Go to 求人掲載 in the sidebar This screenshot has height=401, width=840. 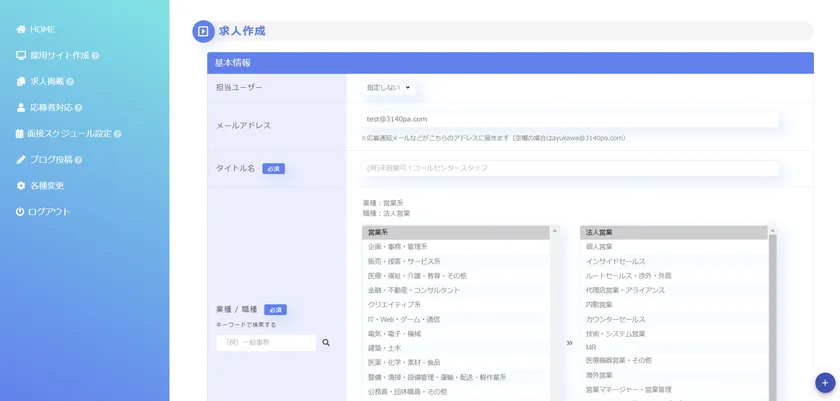click(x=46, y=81)
